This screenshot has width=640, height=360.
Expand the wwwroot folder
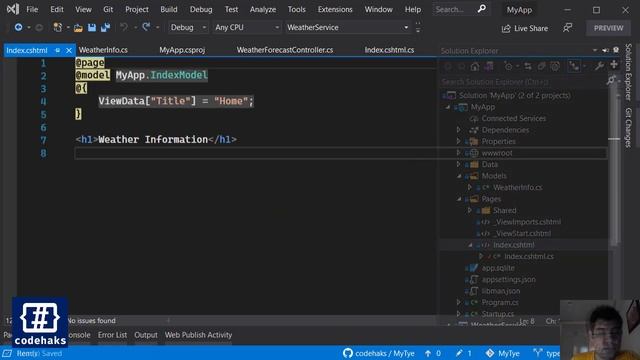point(458,153)
